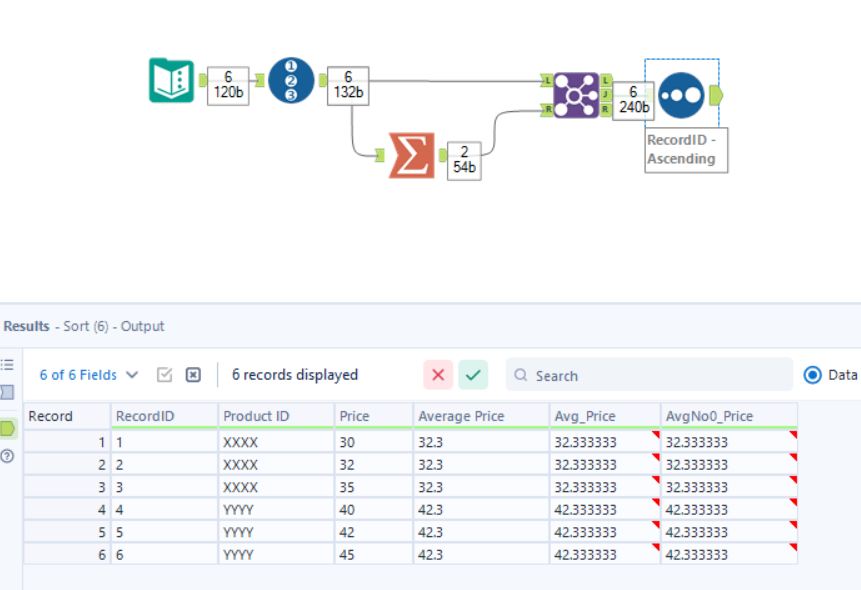
Task: Select the Record ID tool
Action: pyautogui.click(x=290, y=80)
